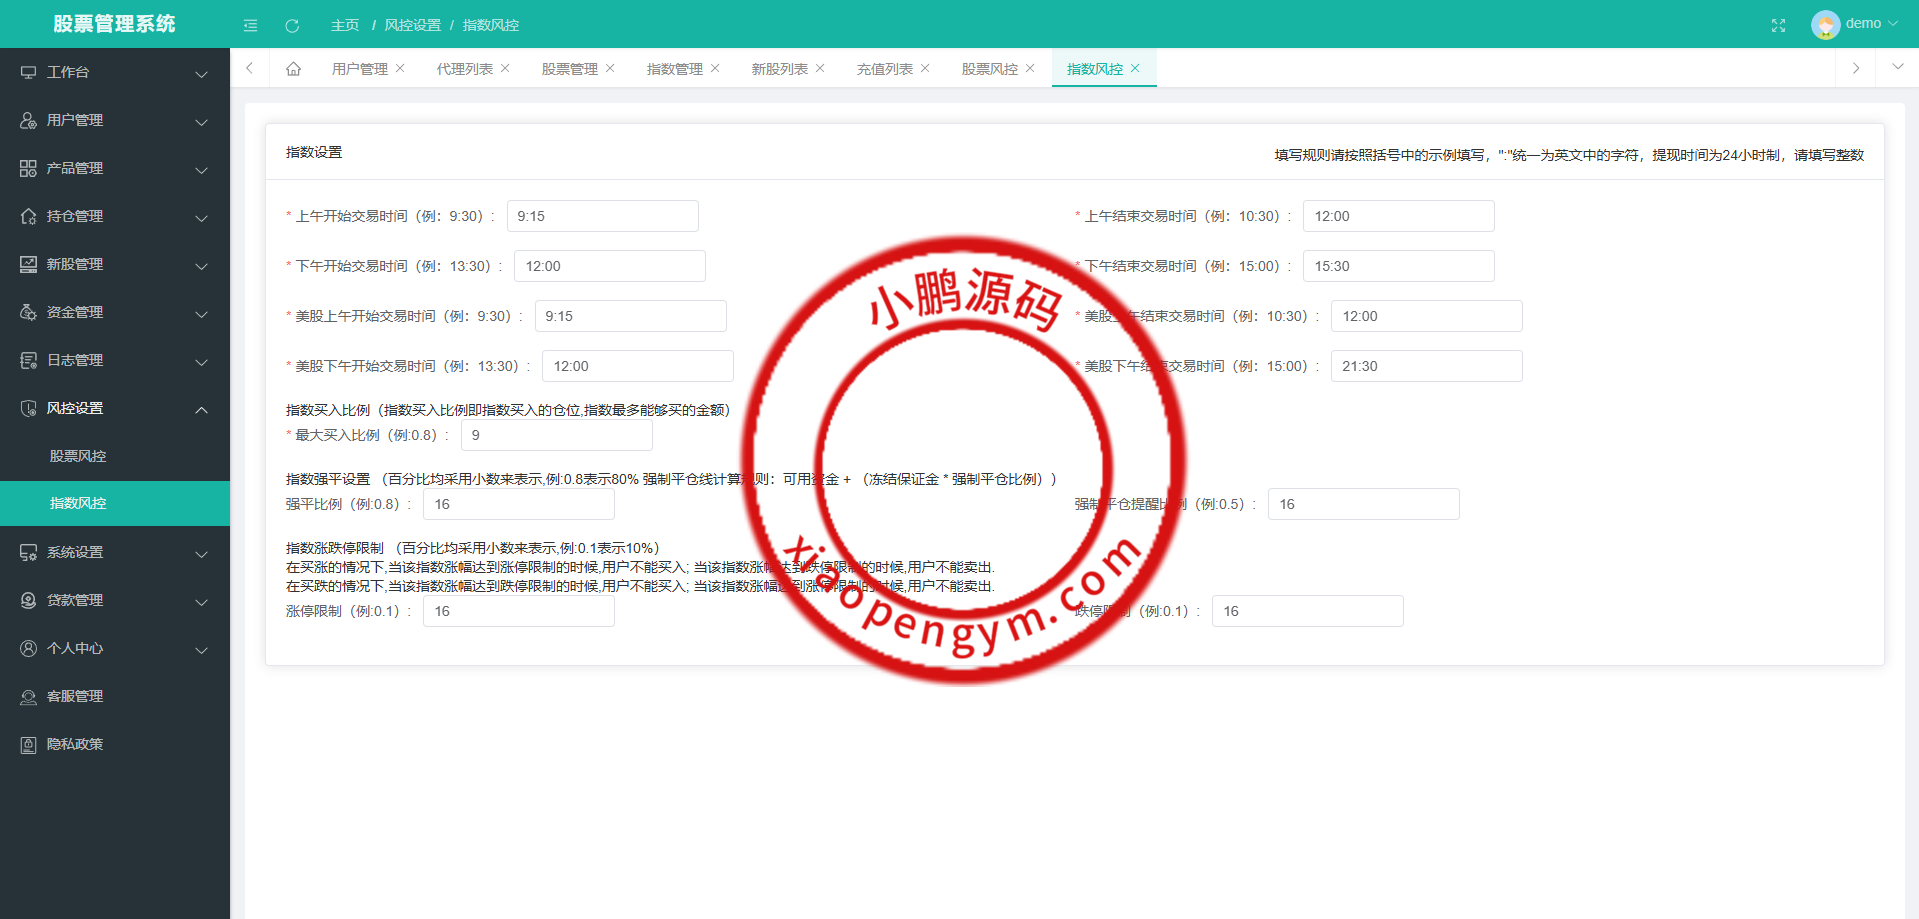
Task: Click the 涨停限制 input field
Action: pos(518,611)
